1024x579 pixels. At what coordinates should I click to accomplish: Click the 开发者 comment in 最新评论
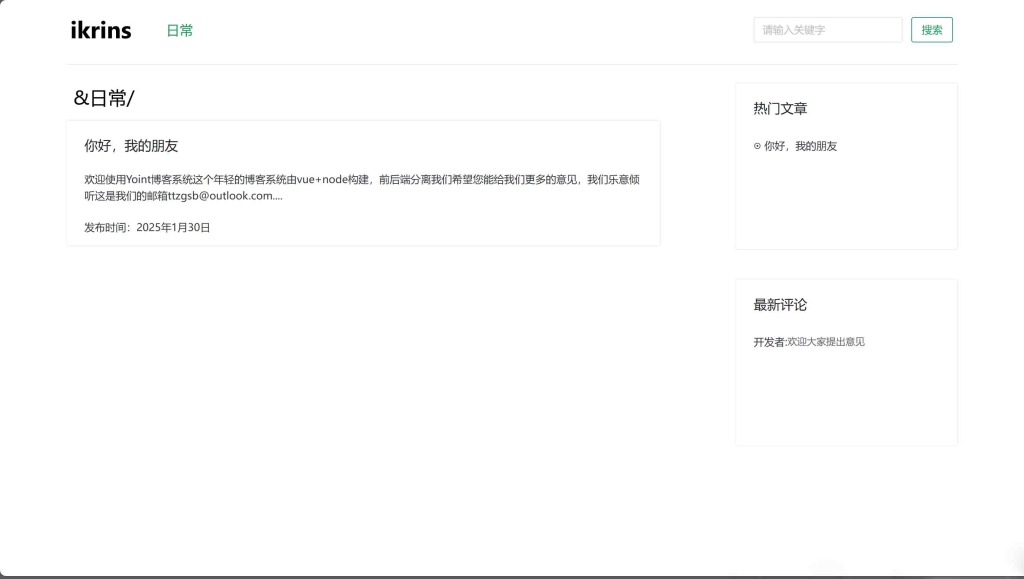point(808,341)
